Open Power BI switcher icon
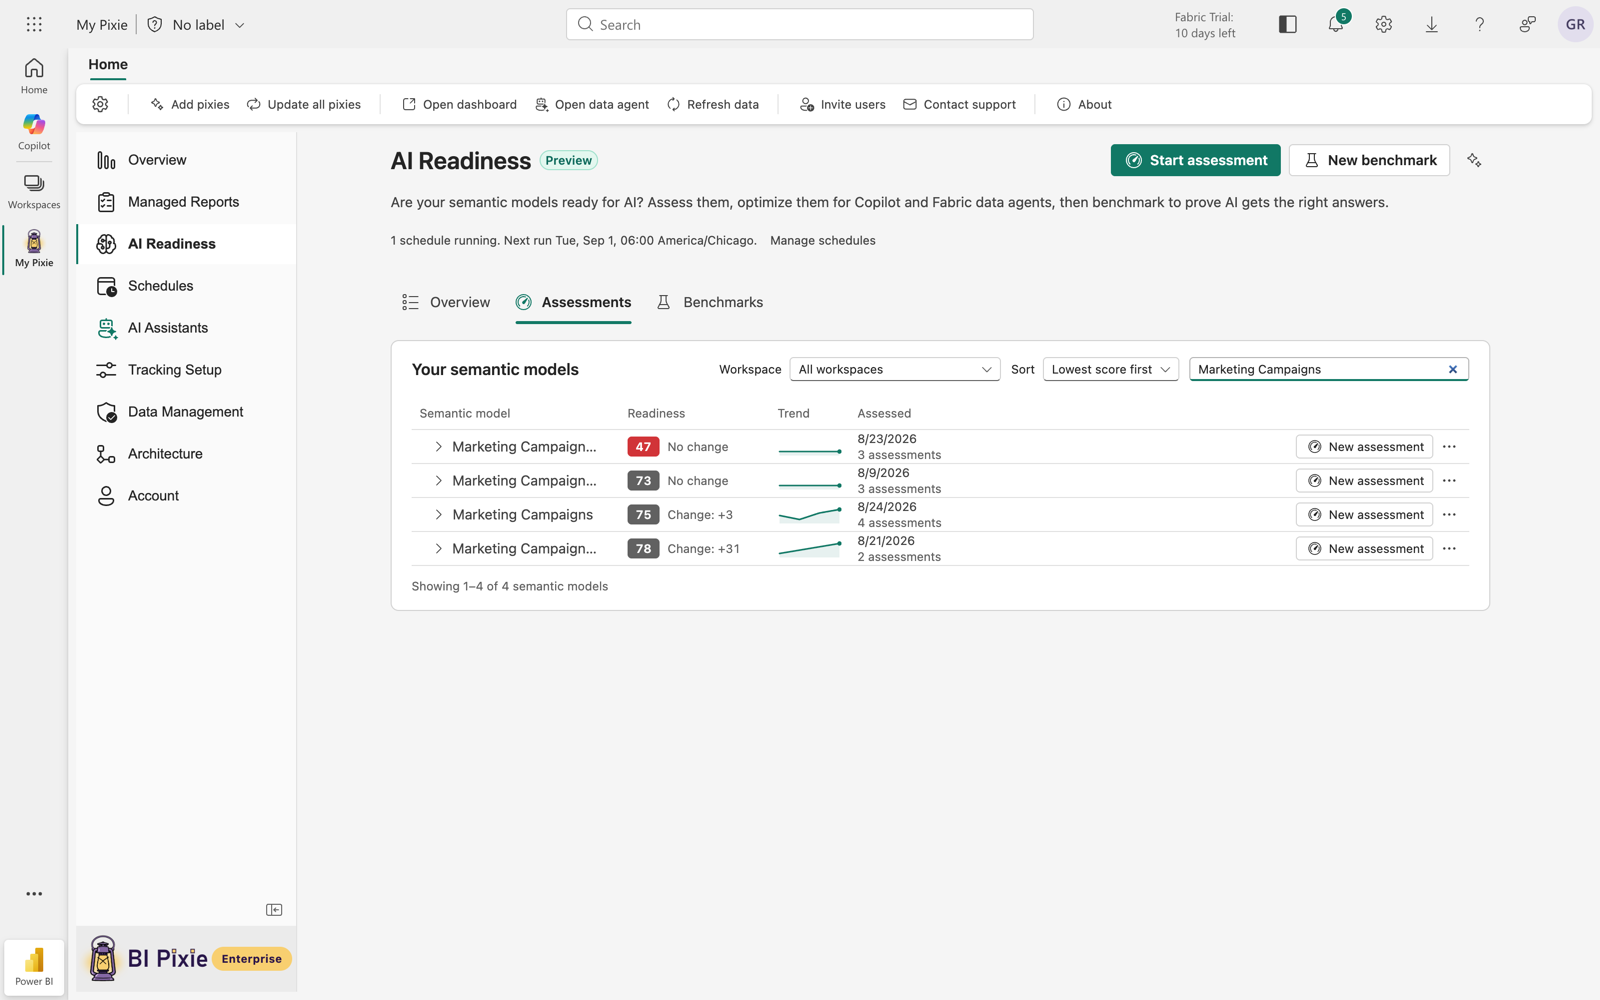The image size is (1600, 1000). (x=34, y=967)
